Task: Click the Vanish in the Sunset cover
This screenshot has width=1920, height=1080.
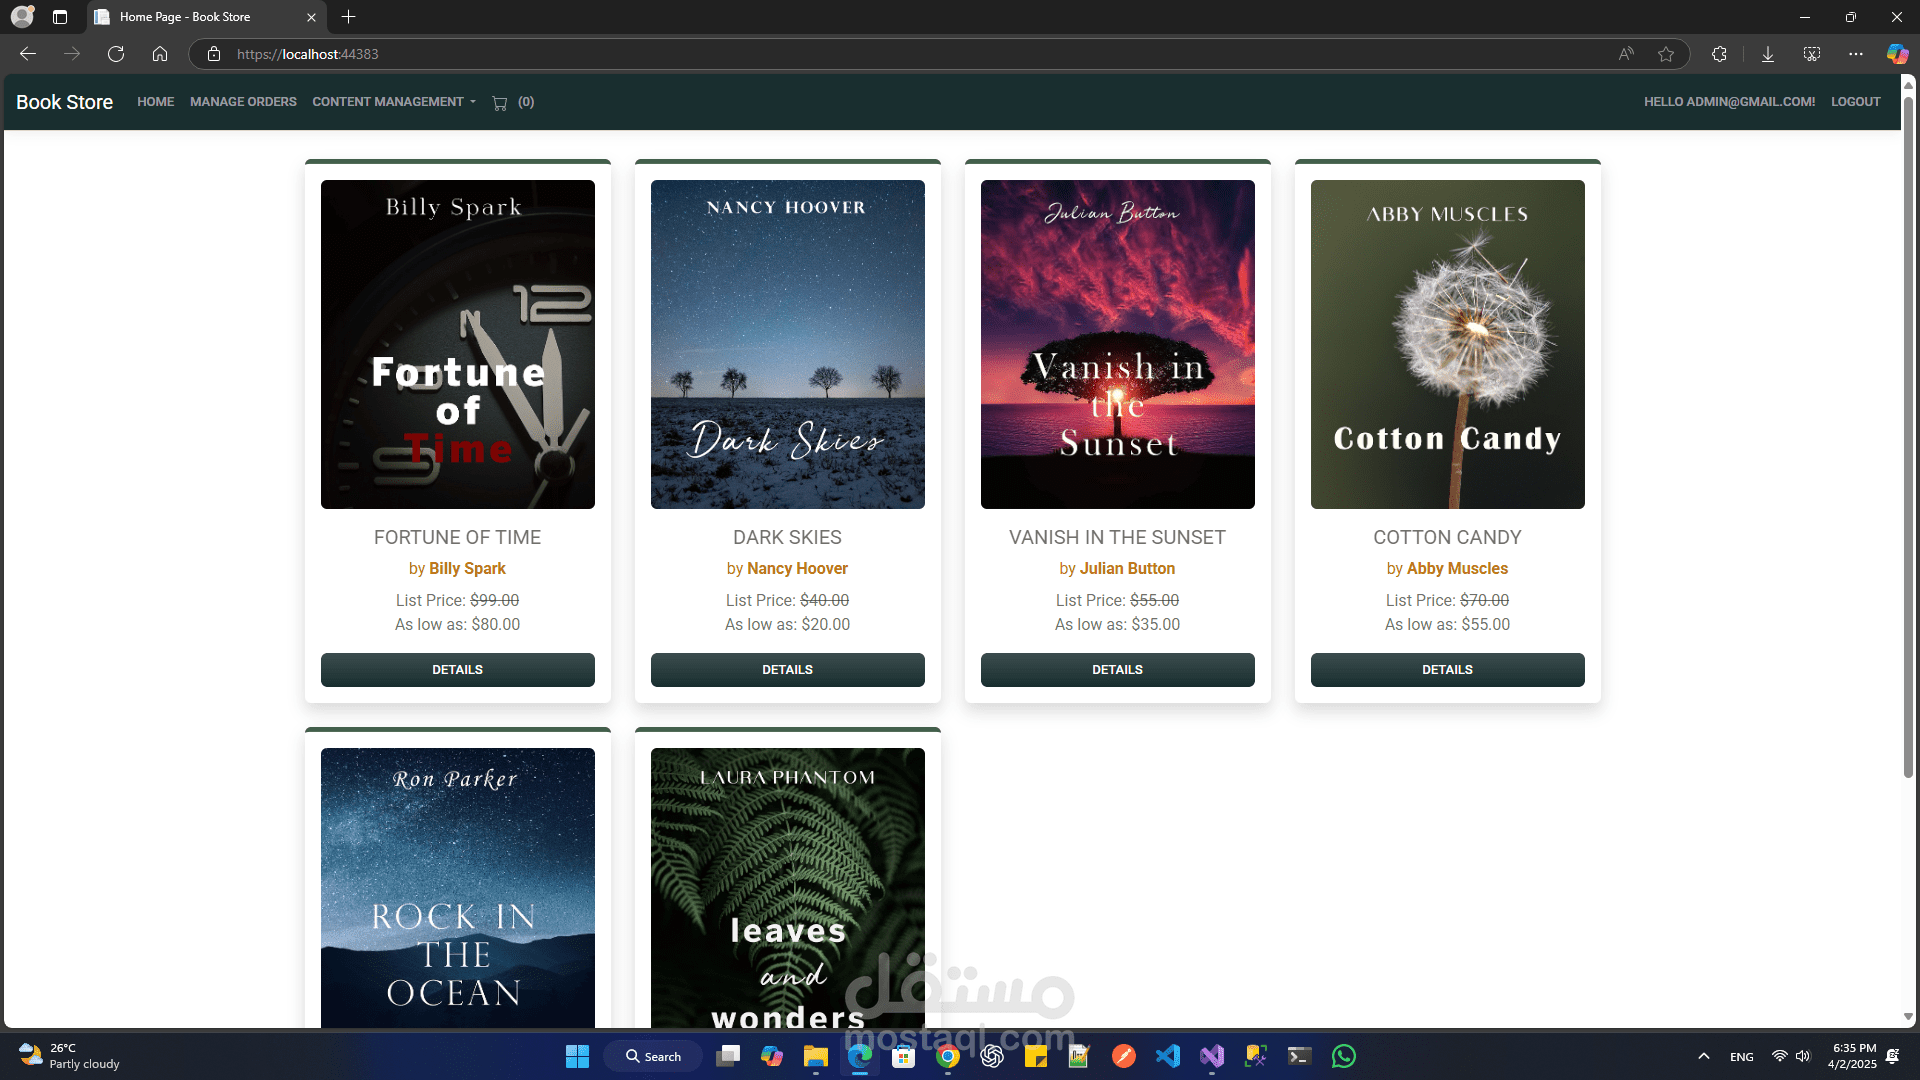Action: click(x=1118, y=344)
